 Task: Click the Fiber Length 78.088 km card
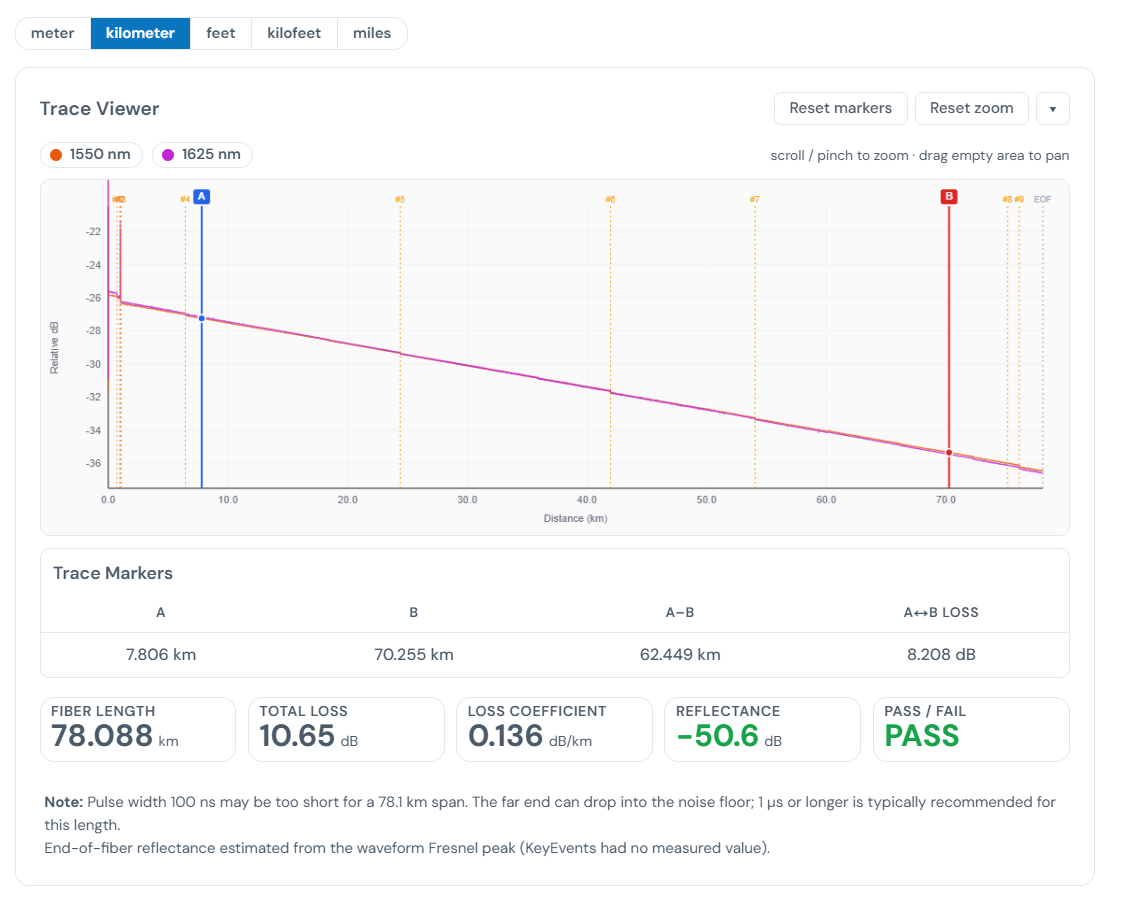(x=138, y=729)
